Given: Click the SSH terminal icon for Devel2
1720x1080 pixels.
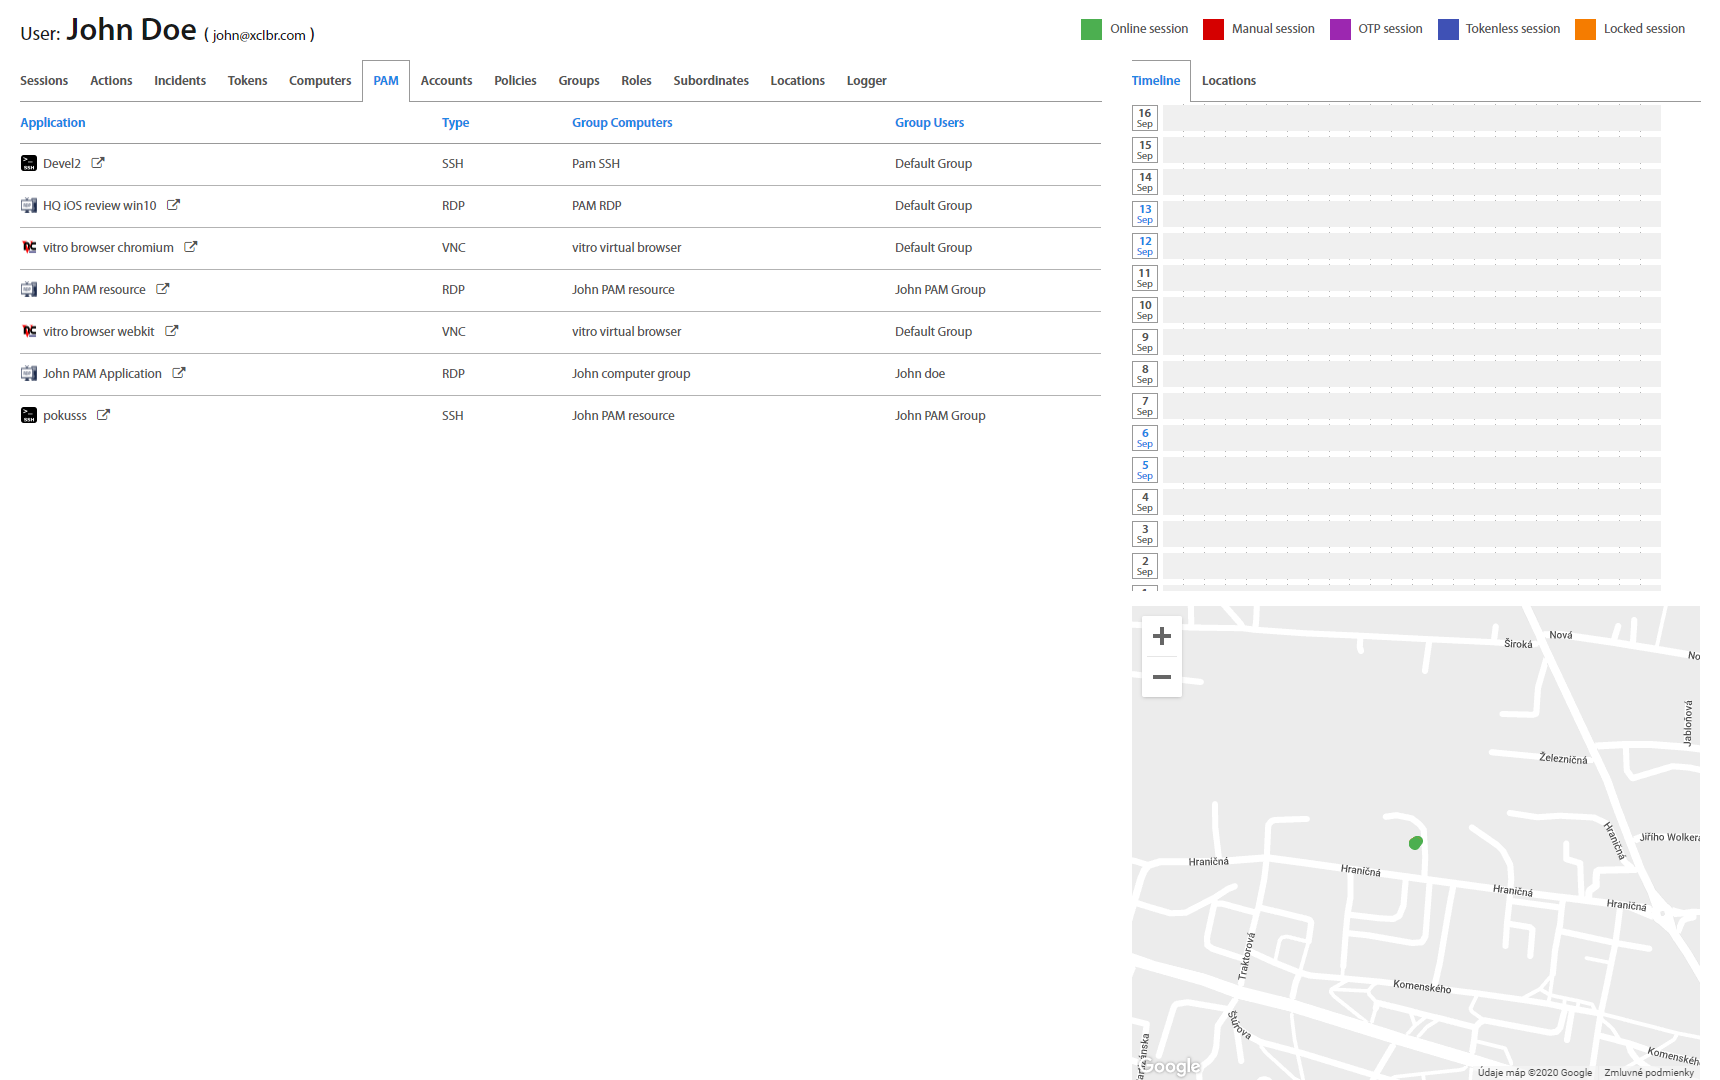Looking at the screenshot, I should 29,163.
